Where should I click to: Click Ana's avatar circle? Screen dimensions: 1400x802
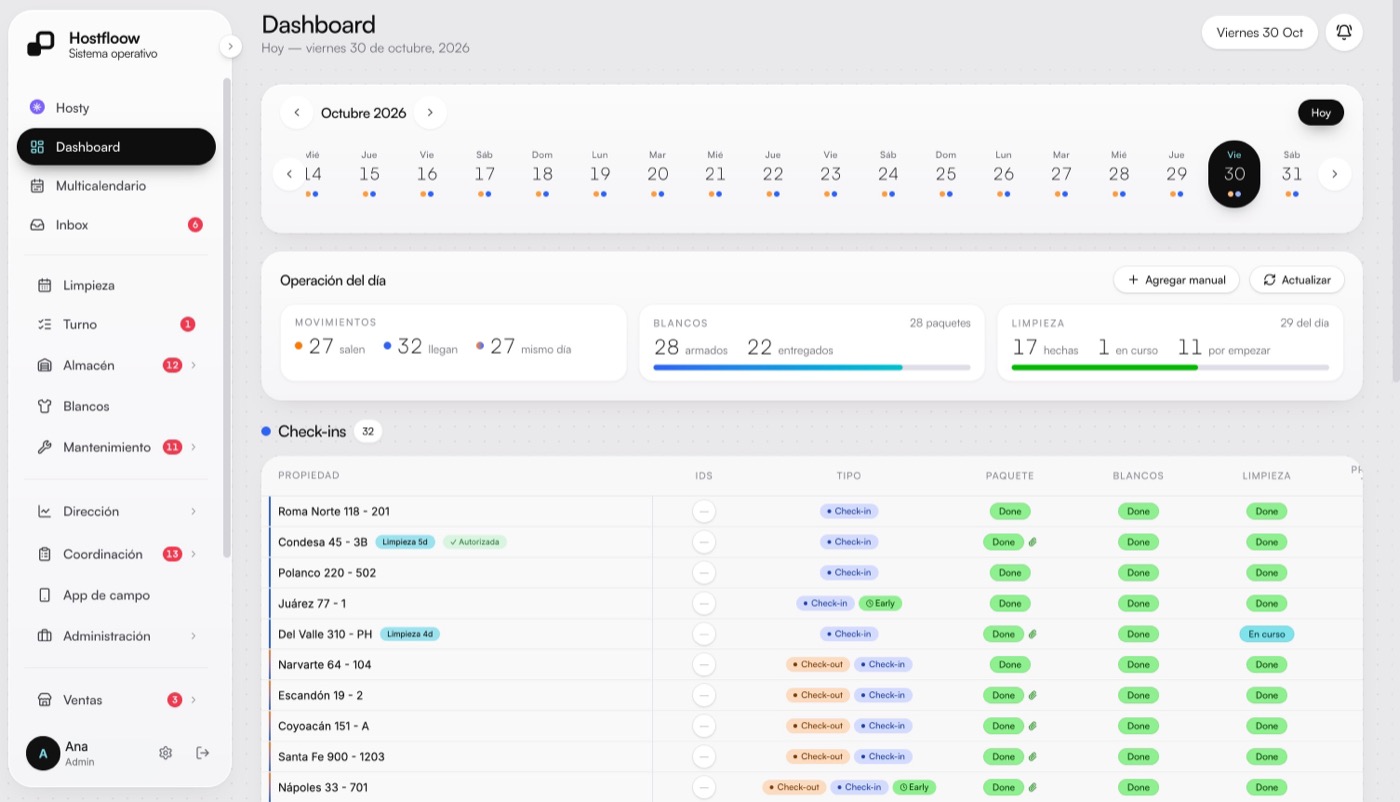43,753
